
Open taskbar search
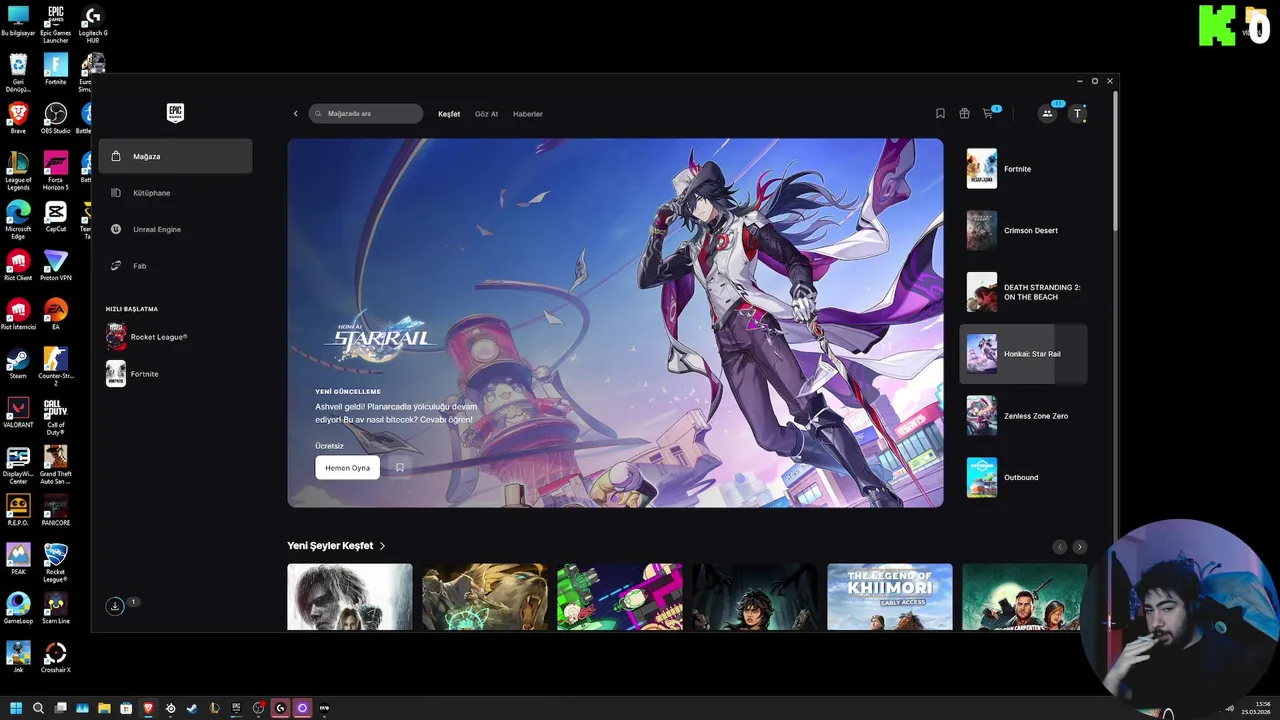coord(38,708)
